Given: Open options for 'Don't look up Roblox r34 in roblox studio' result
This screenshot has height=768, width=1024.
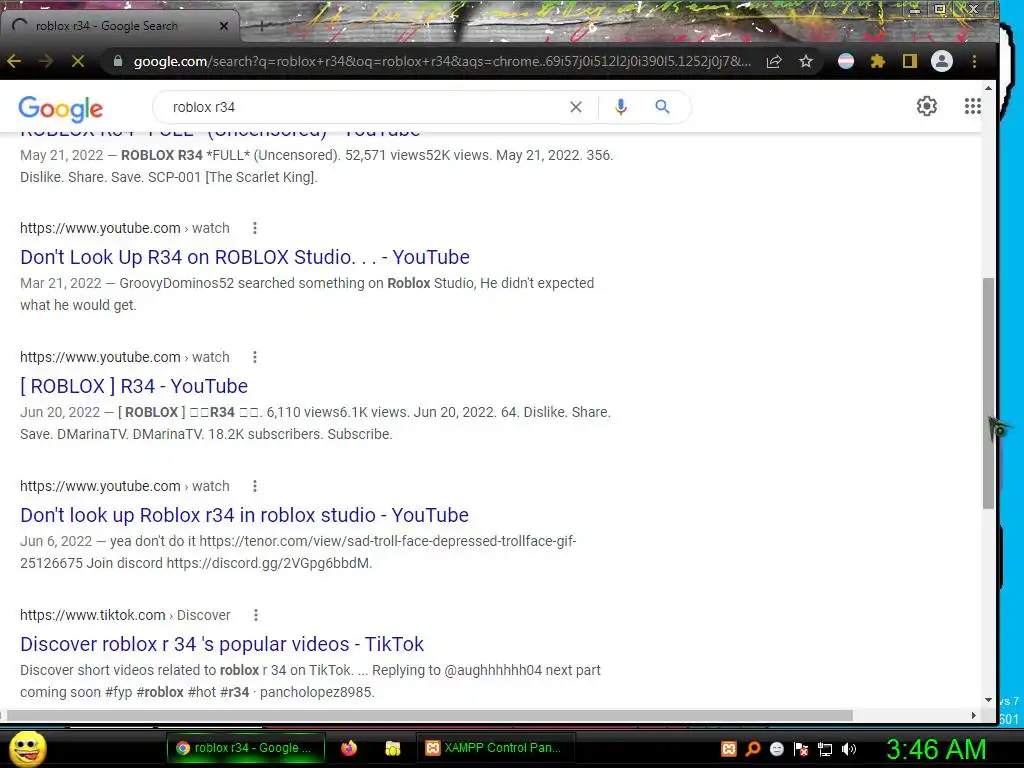Looking at the screenshot, I should coord(255,486).
